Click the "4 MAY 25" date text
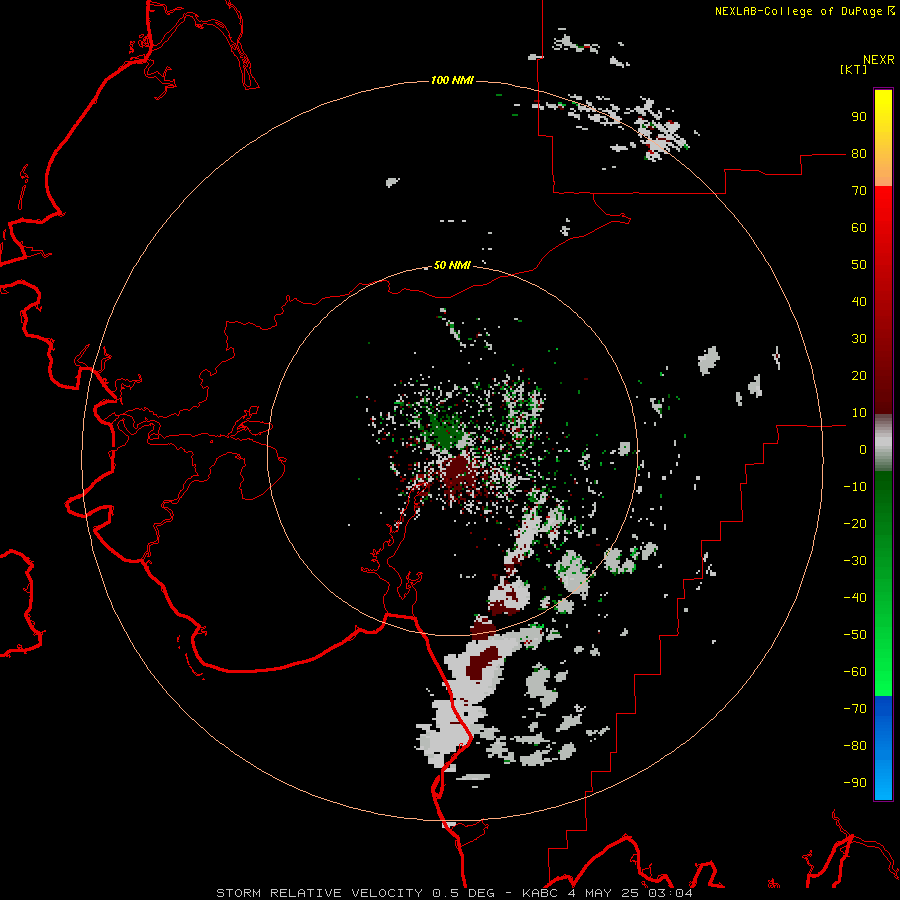 point(604,893)
